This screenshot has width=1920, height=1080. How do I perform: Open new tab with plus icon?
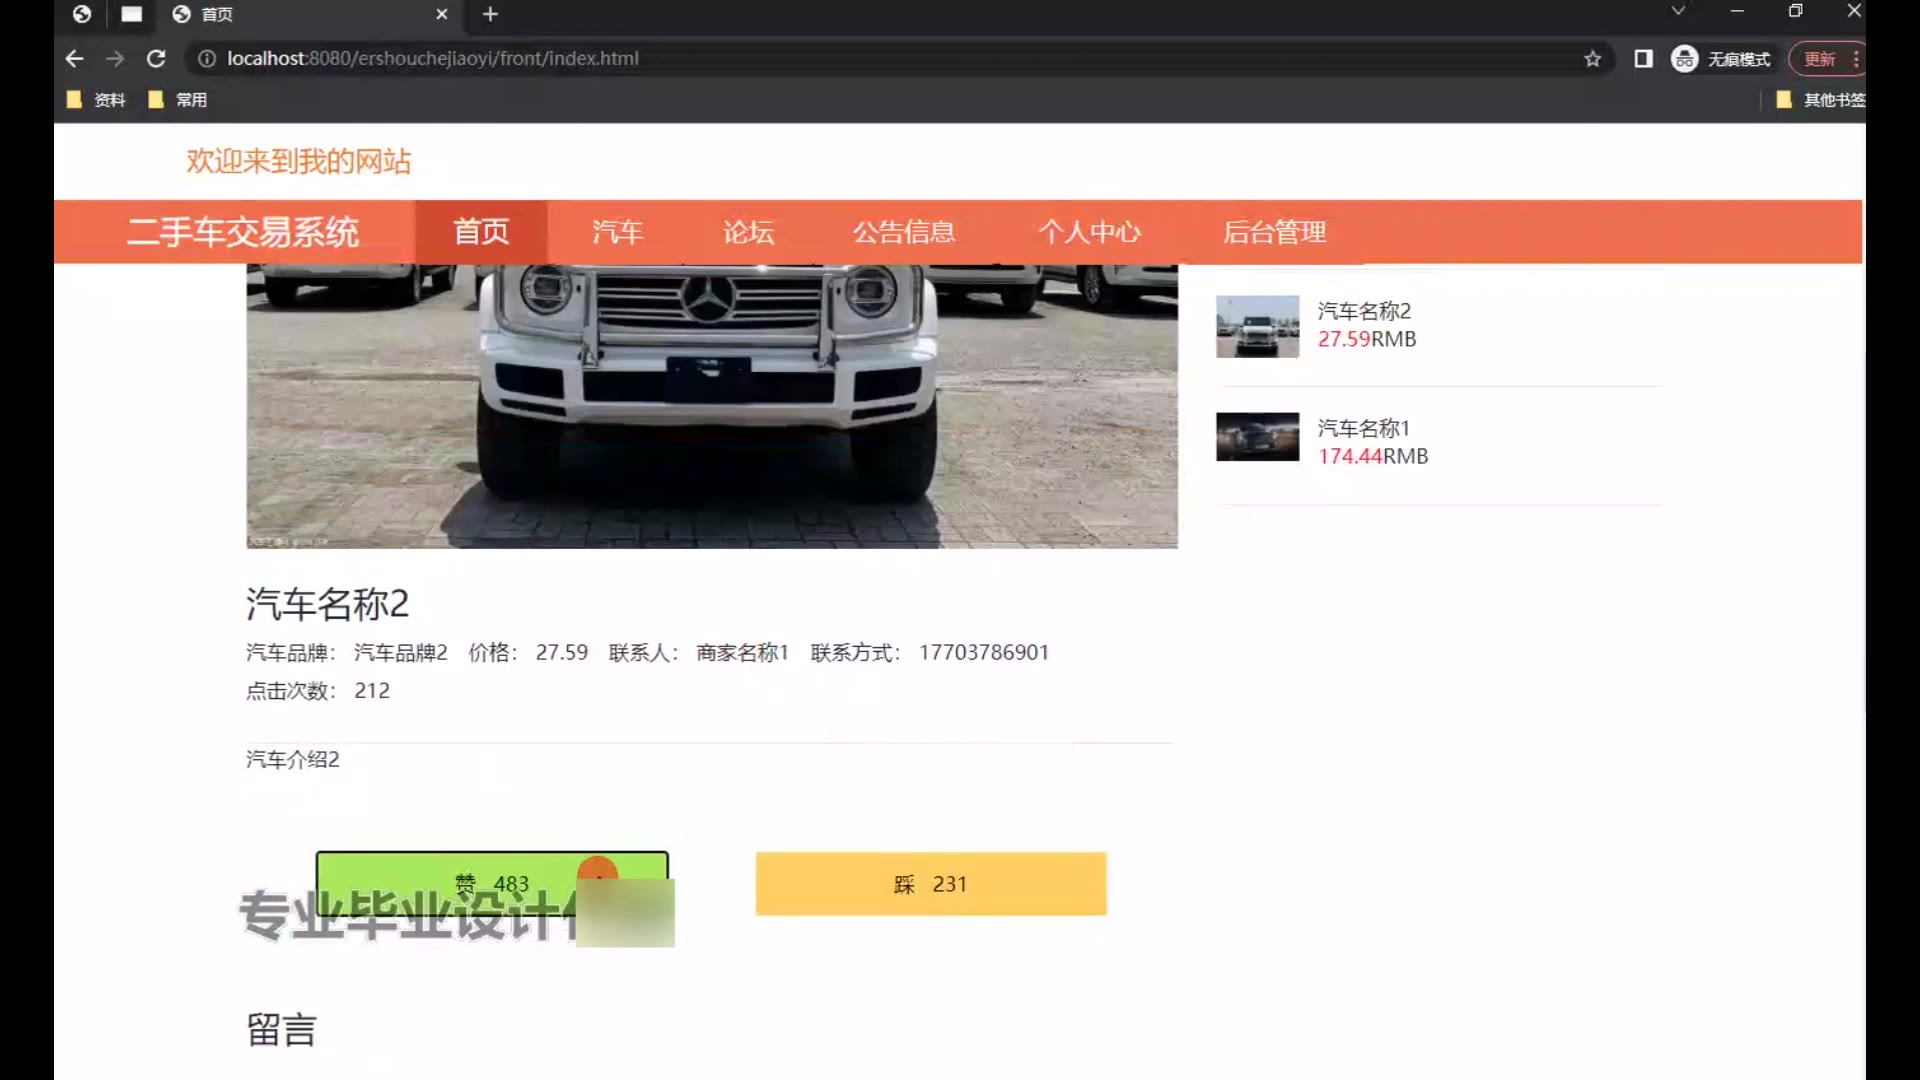click(x=490, y=14)
